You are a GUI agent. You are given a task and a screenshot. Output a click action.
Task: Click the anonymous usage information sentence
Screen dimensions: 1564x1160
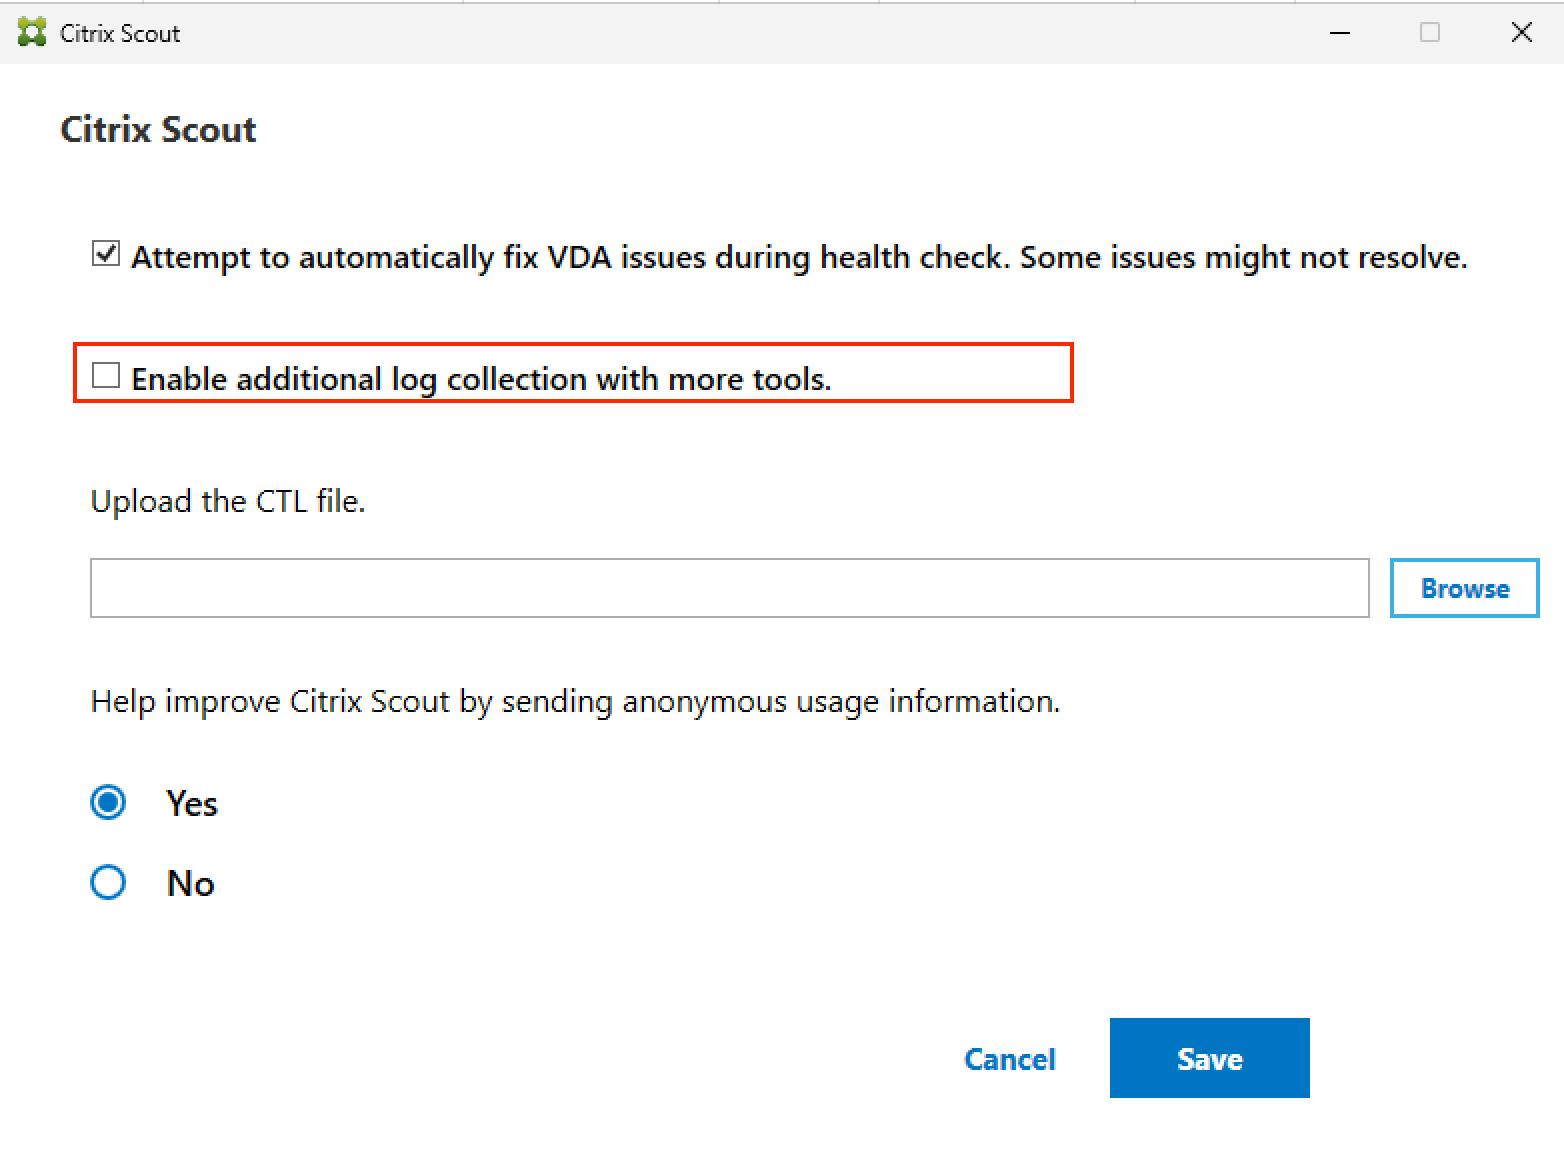click(574, 701)
